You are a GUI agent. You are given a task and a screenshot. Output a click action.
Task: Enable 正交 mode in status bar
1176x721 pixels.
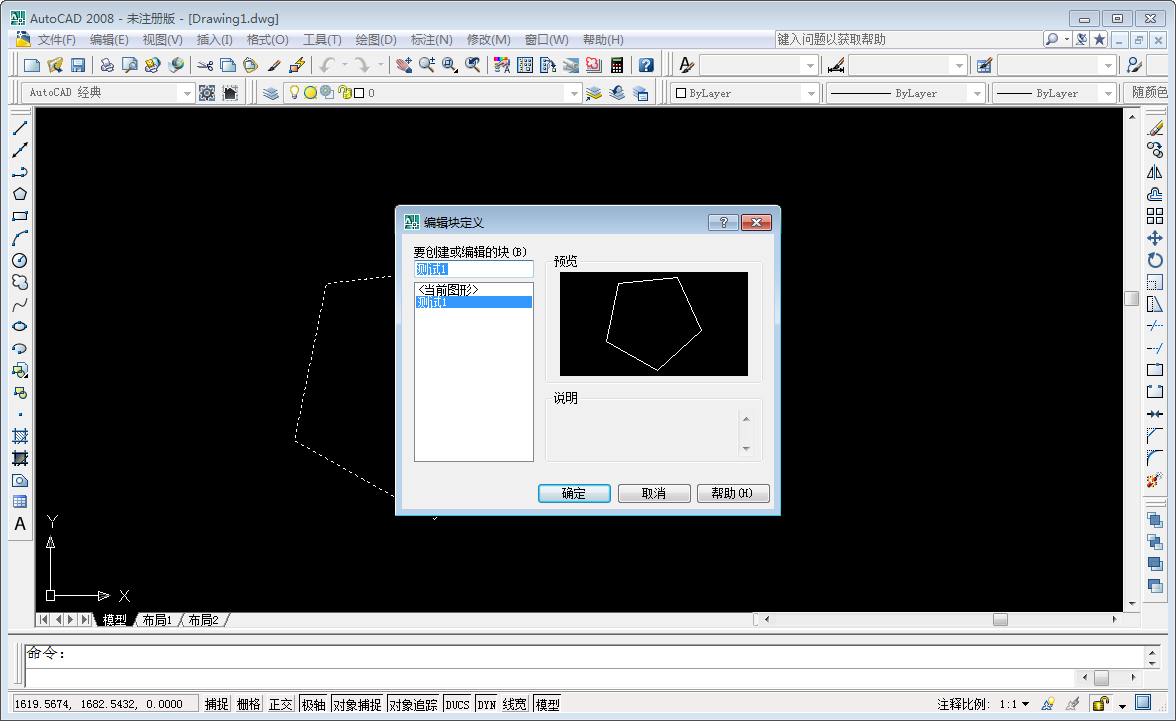[280, 703]
